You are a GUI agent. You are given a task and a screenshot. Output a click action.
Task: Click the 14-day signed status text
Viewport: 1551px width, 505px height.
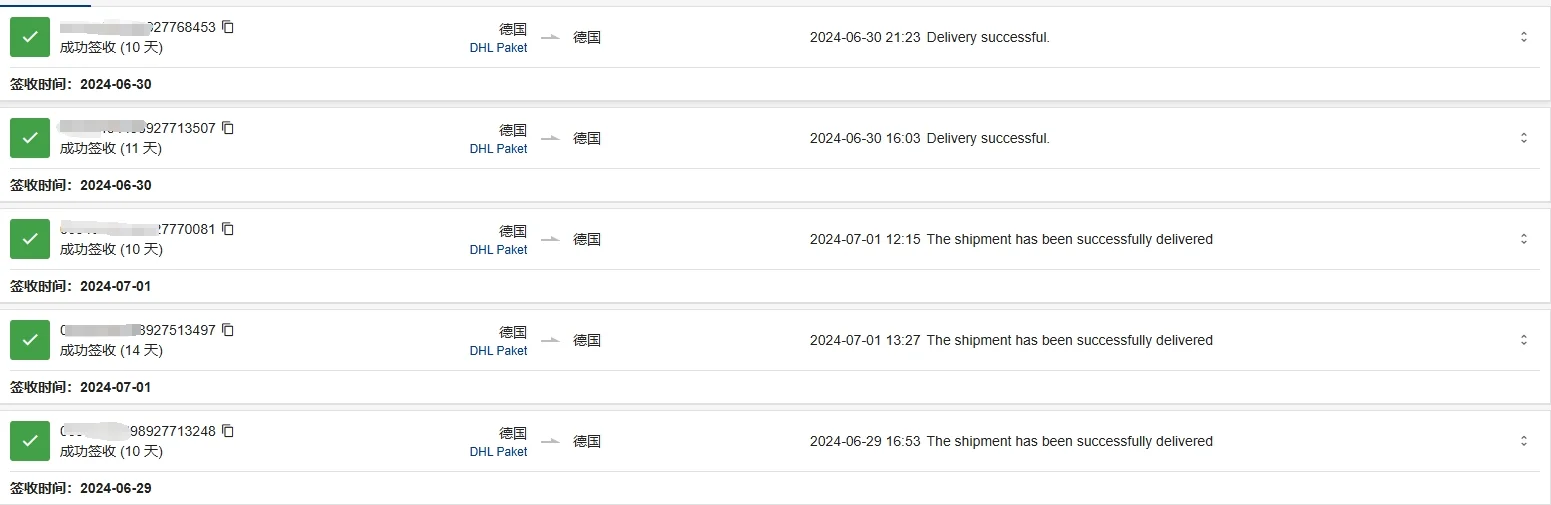[111, 350]
